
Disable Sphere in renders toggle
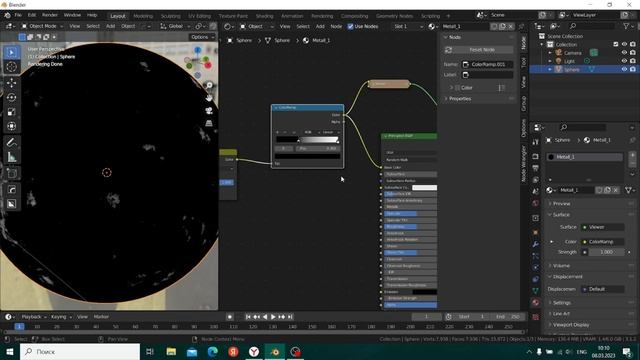(x=633, y=69)
